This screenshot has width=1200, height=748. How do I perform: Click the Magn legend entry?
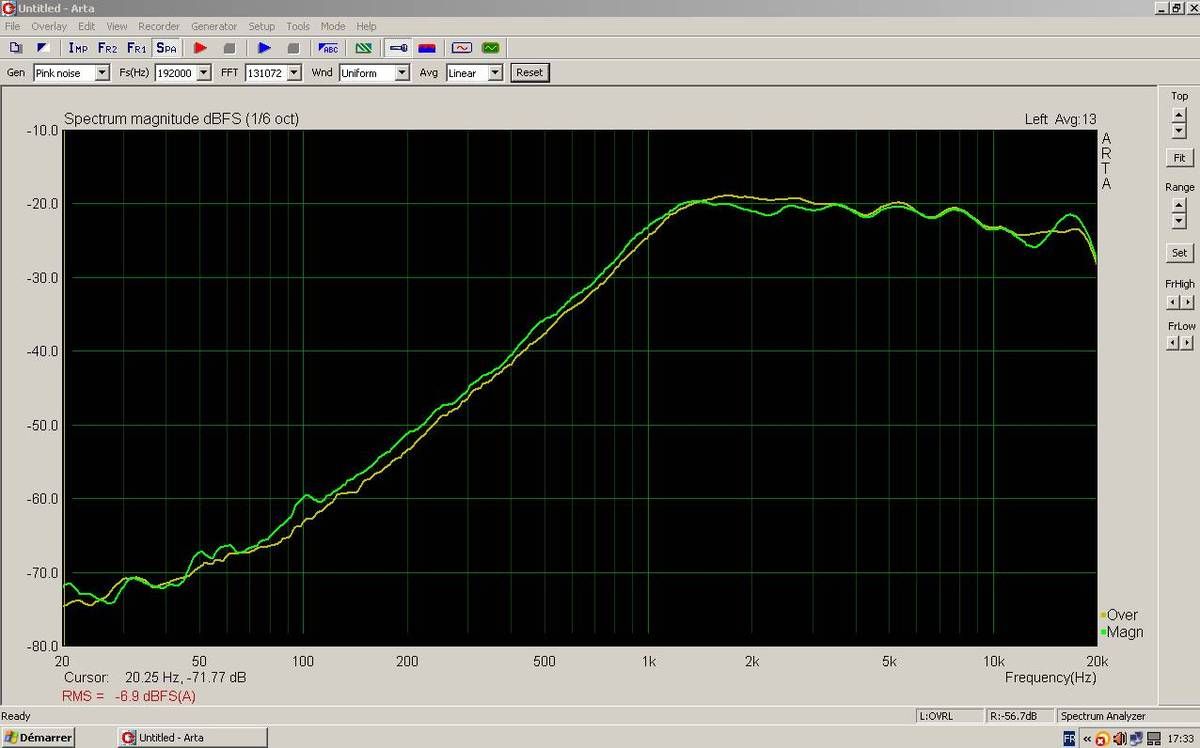(1122, 632)
